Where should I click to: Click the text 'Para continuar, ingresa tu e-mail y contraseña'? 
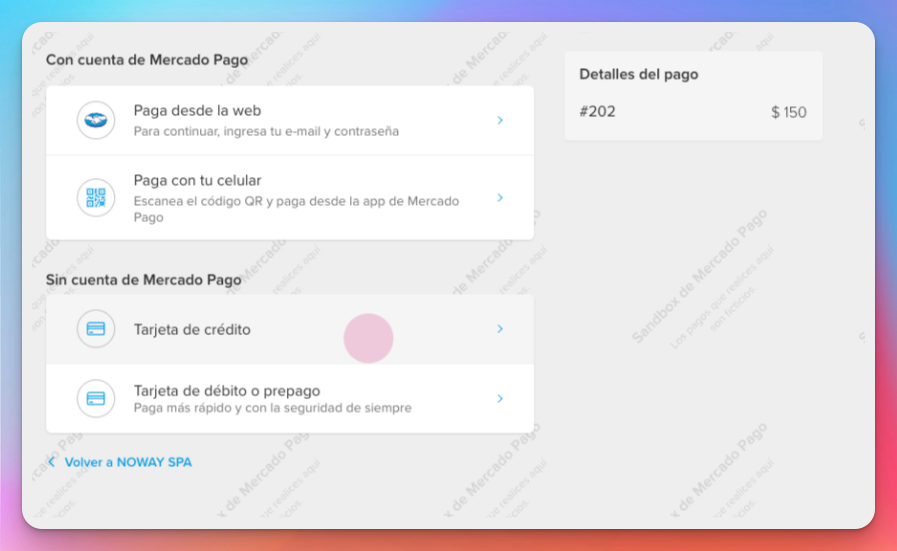(267, 131)
